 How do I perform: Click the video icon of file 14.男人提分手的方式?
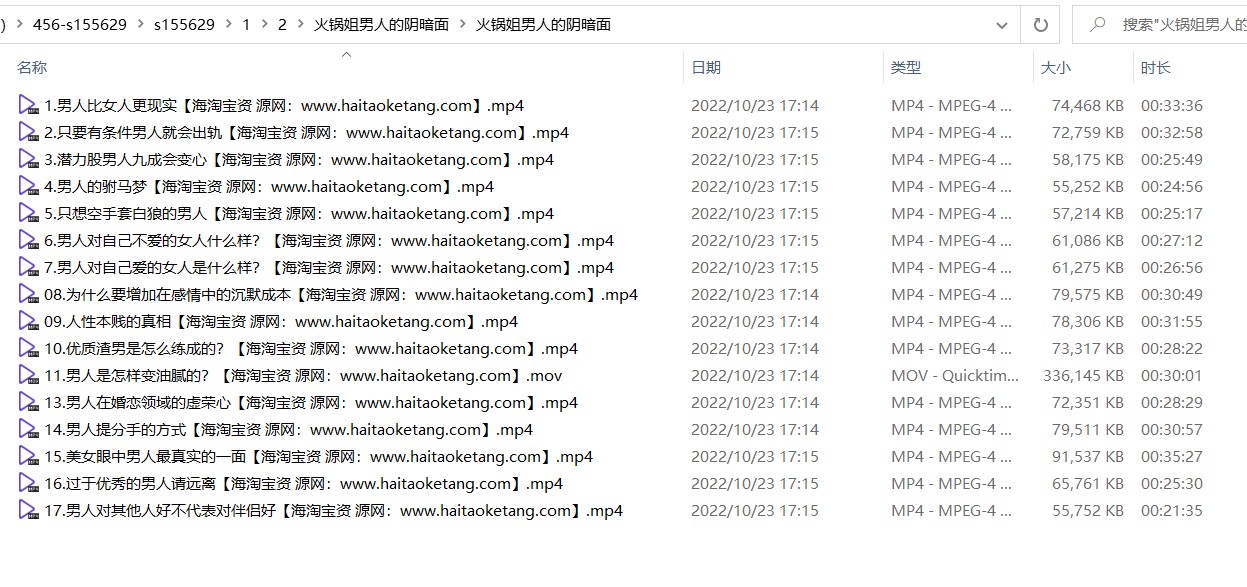tap(28, 429)
